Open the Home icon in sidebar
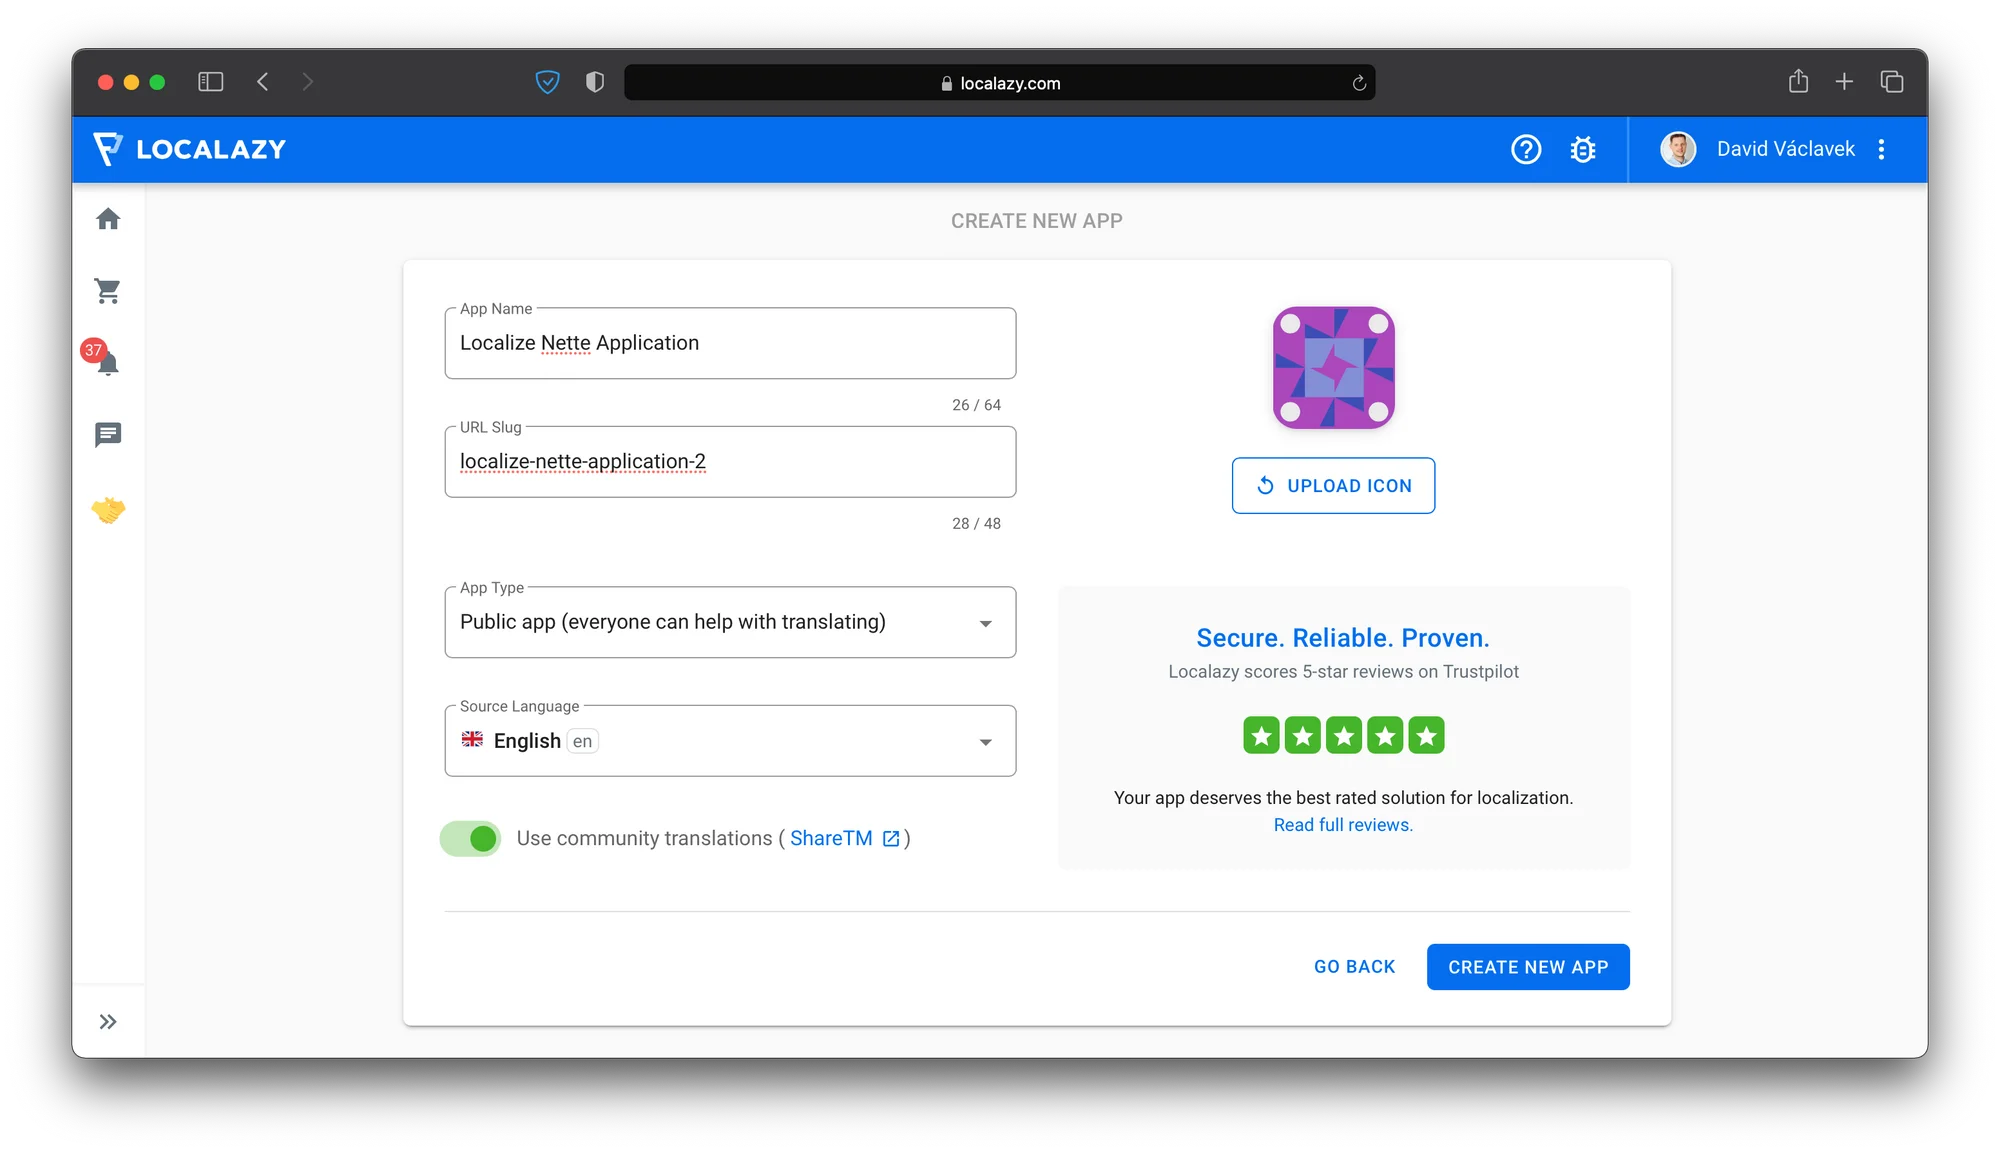 tap(108, 219)
